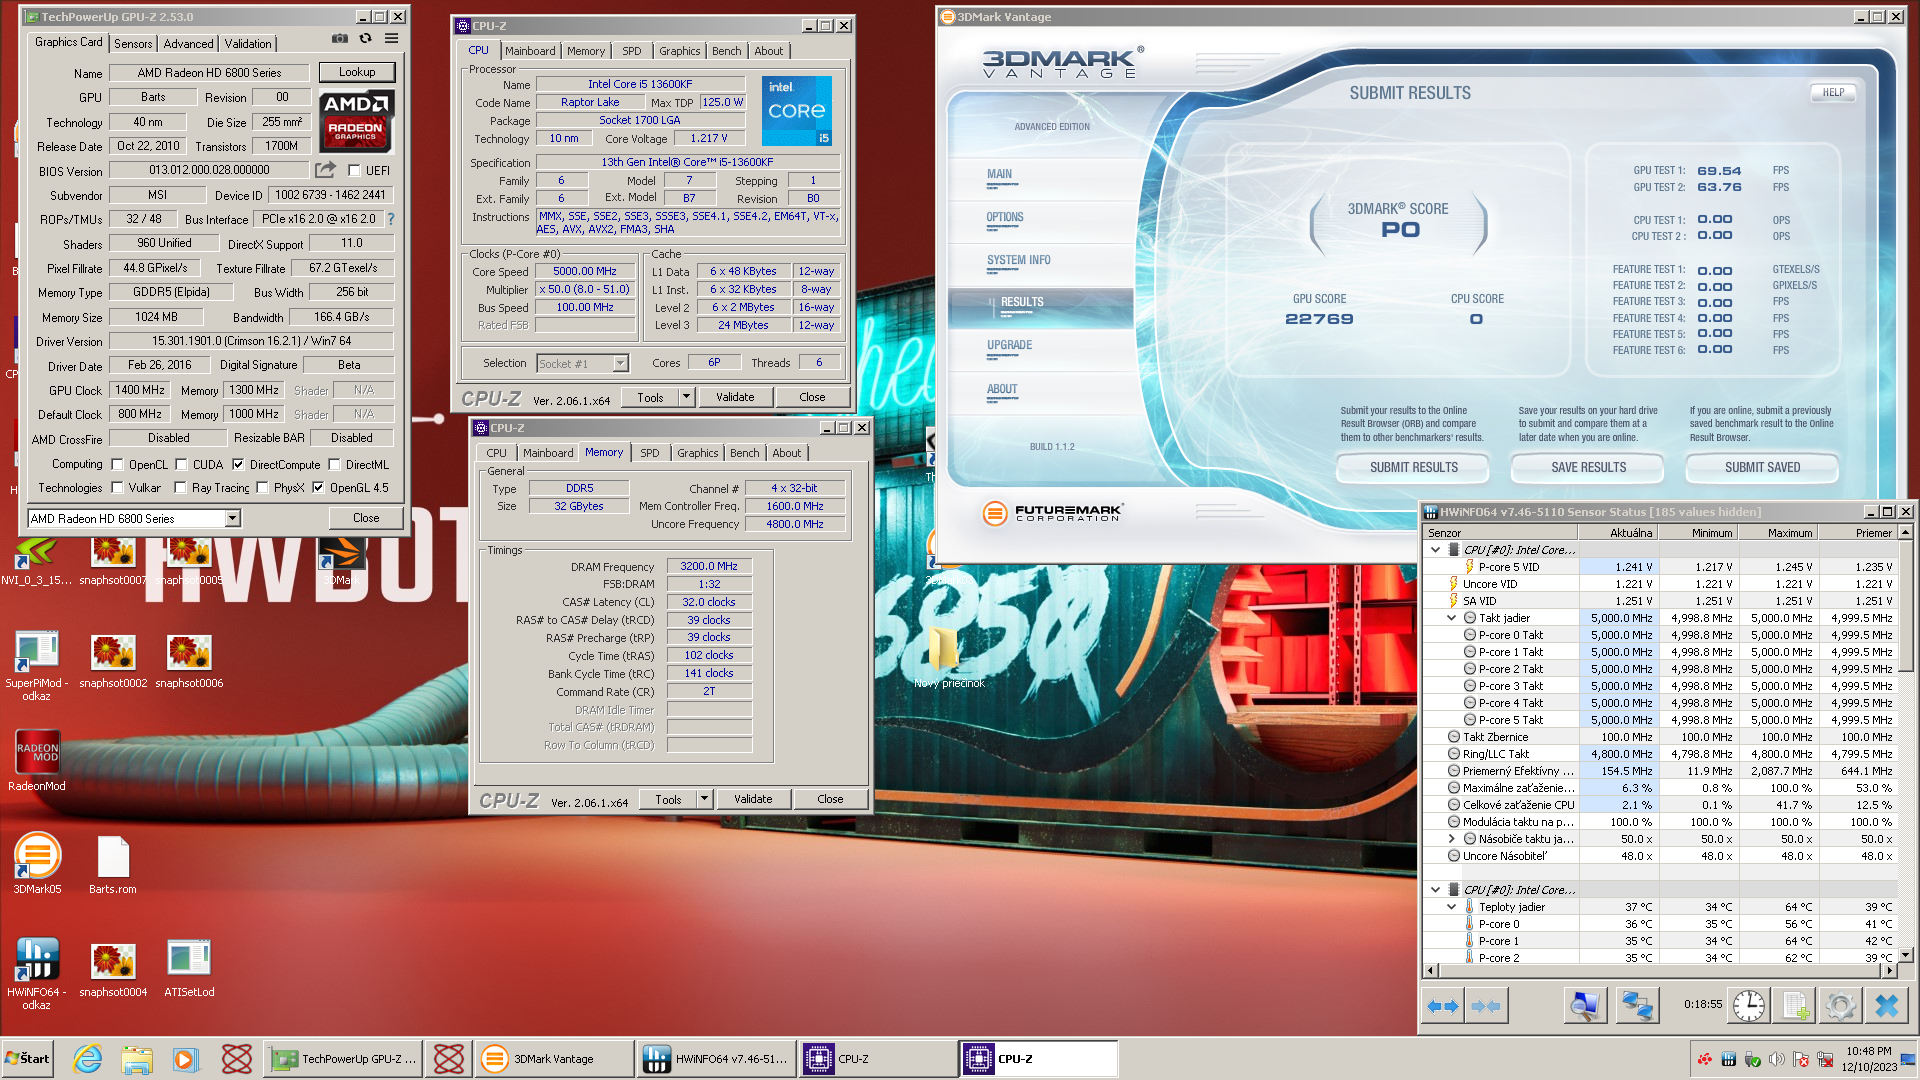Screen dimensions: 1920x1080
Task: Toggle the Vulkan checkbox
Action: click(x=118, y=488)
